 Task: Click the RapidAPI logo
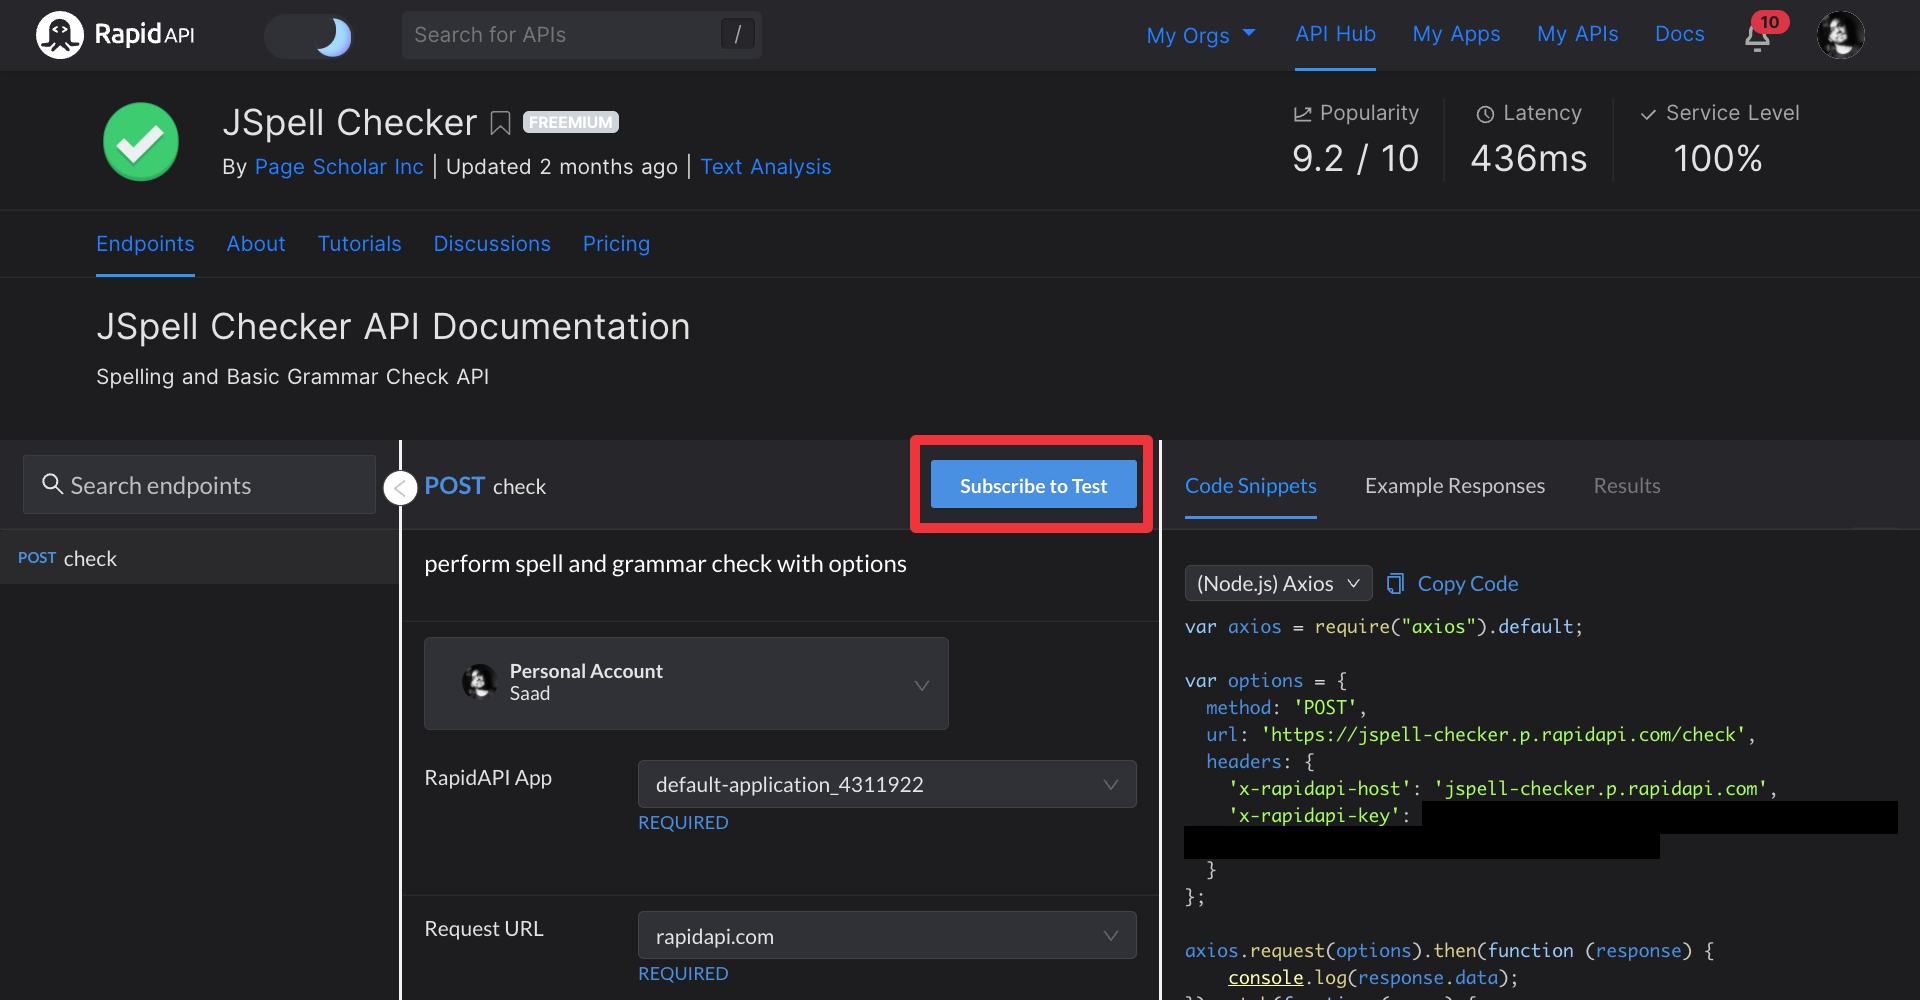click(x=115, y=35)
